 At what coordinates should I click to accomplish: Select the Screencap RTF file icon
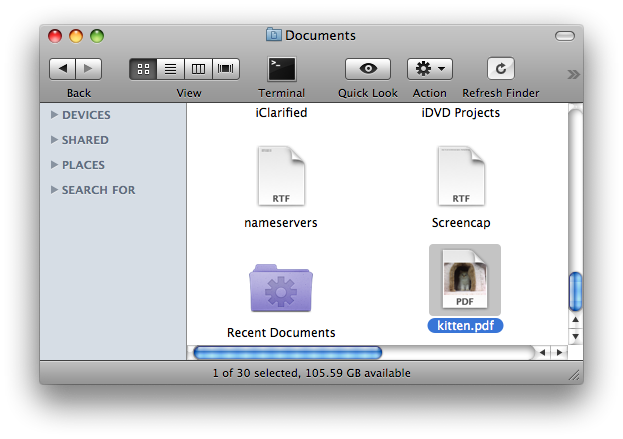tap(461, 176)
